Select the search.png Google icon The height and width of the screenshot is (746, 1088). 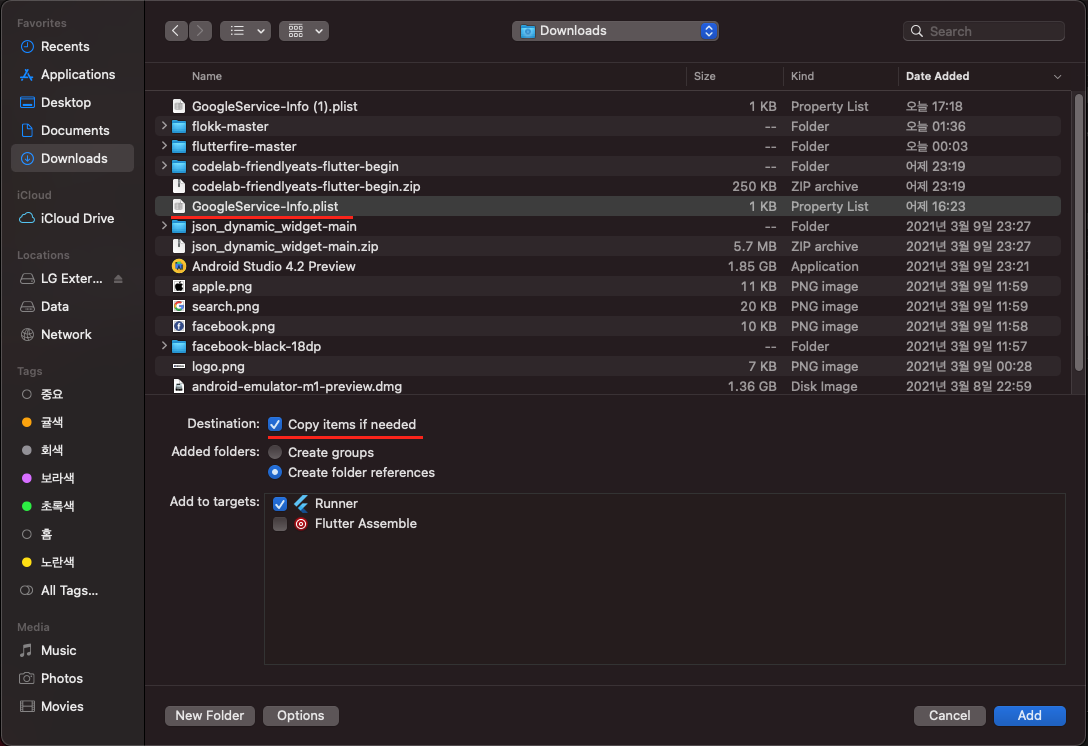pyautogui.click(x=179, y=306)
